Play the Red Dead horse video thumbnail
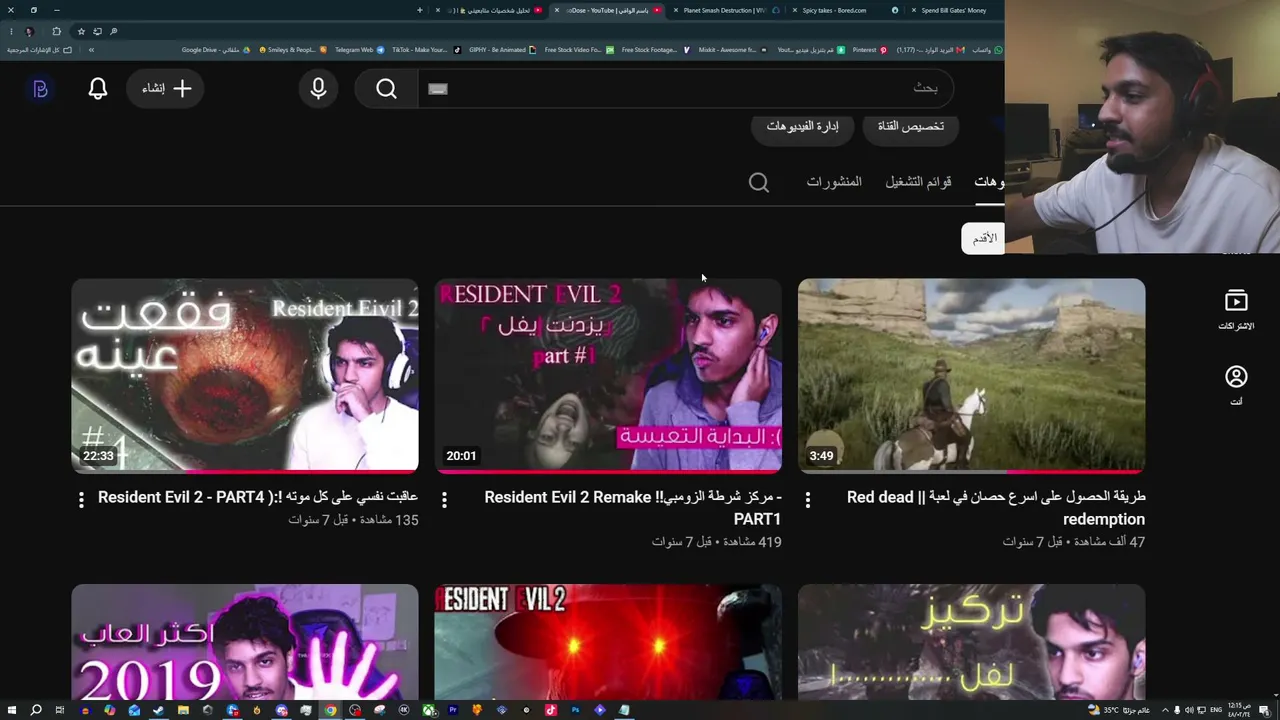The width and height of the screenshot is (1280, 720). pyautogui.click(x=972, y=375)
